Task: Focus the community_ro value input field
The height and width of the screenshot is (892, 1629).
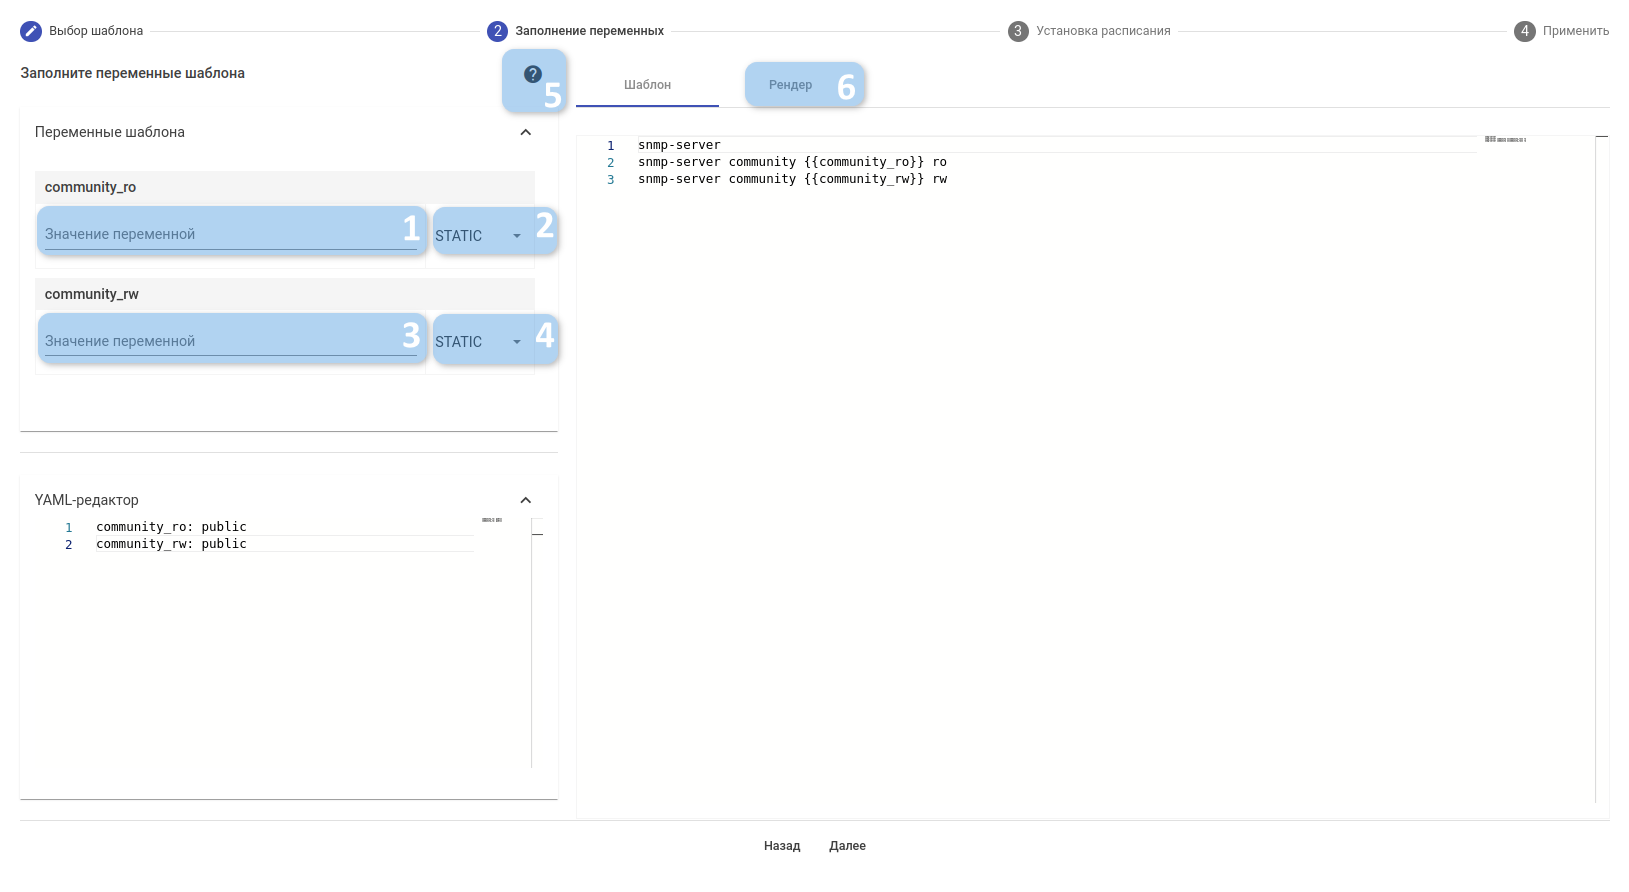Action: coord(231,234)
